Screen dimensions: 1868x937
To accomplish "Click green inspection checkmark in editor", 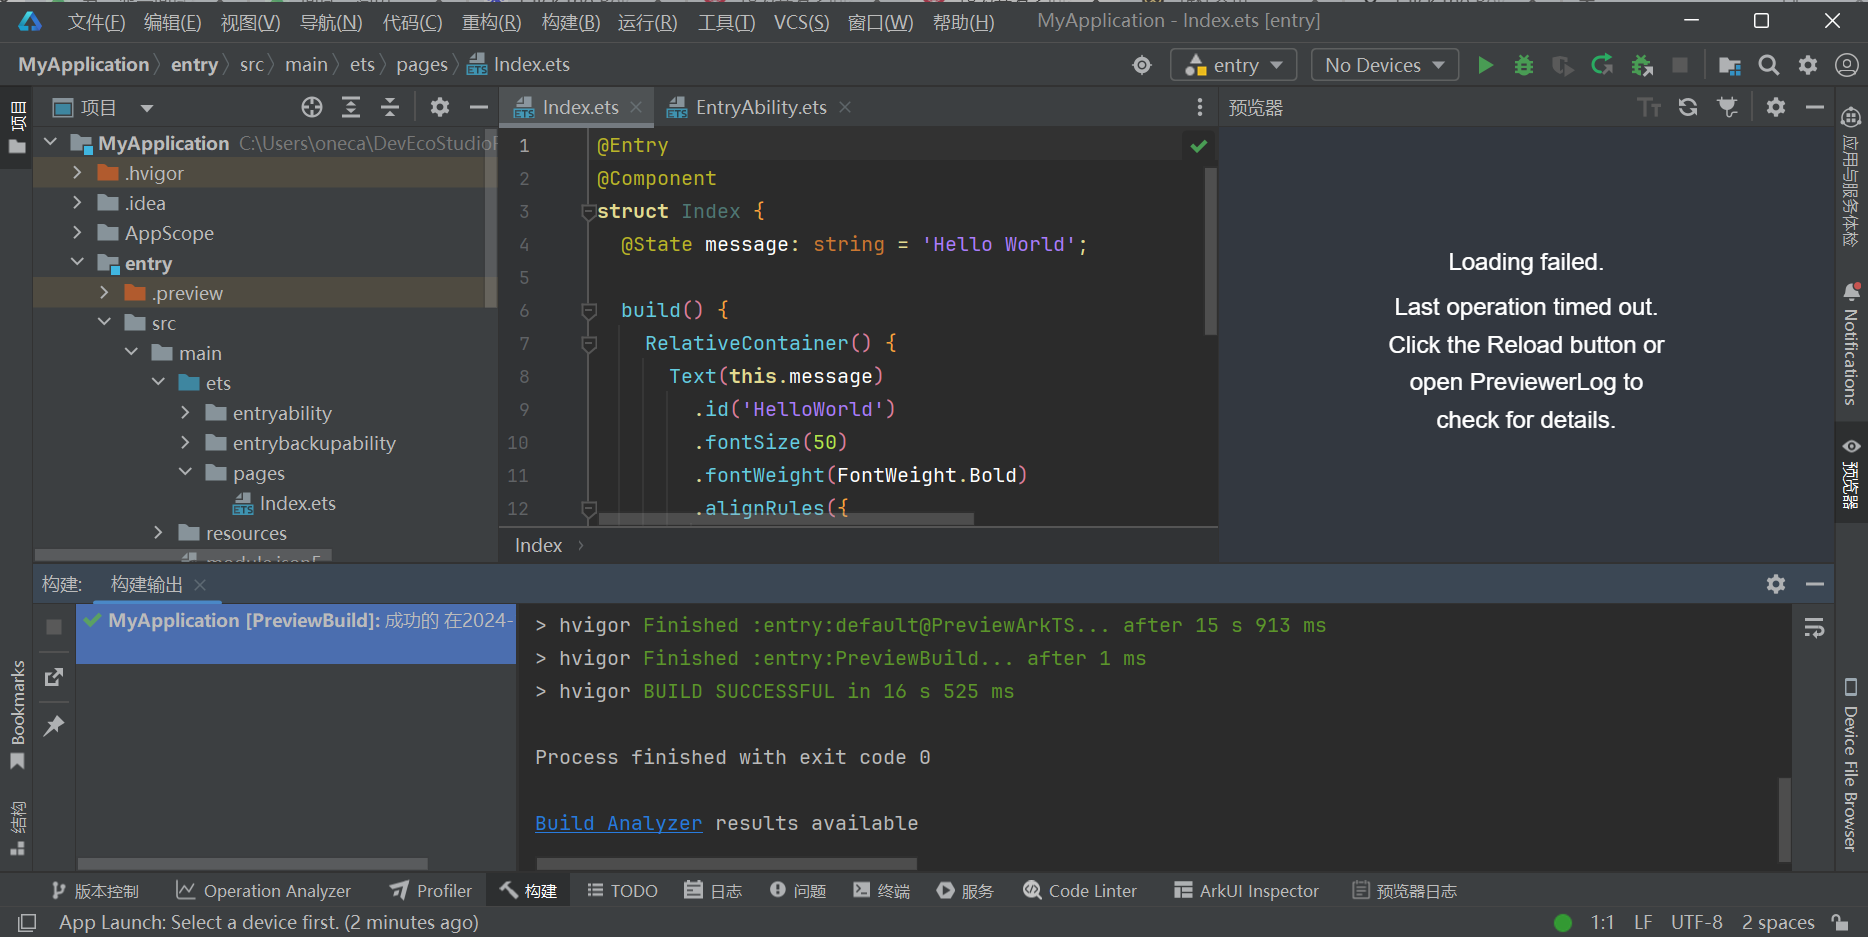I will 1199,146.
